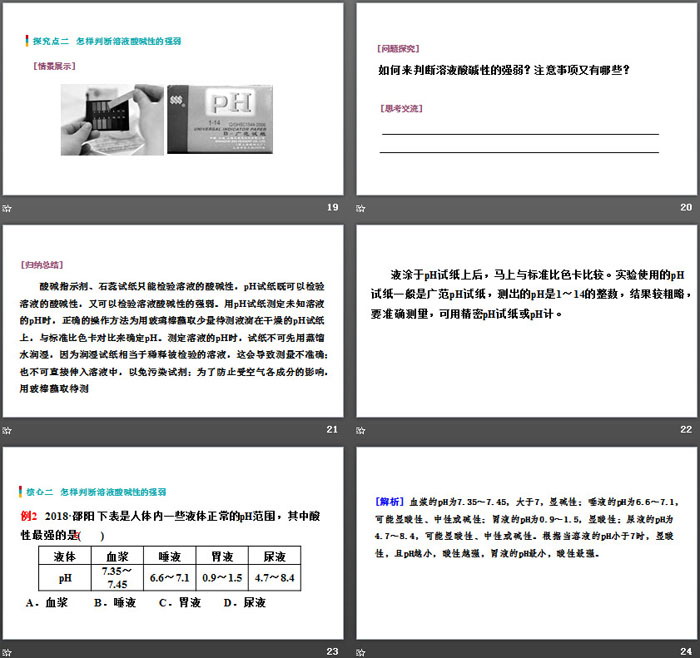Click the bottom-left logo on slide 19
This screenshot has height=658, width=700.
pyautogui.click(x=8, y=207)
